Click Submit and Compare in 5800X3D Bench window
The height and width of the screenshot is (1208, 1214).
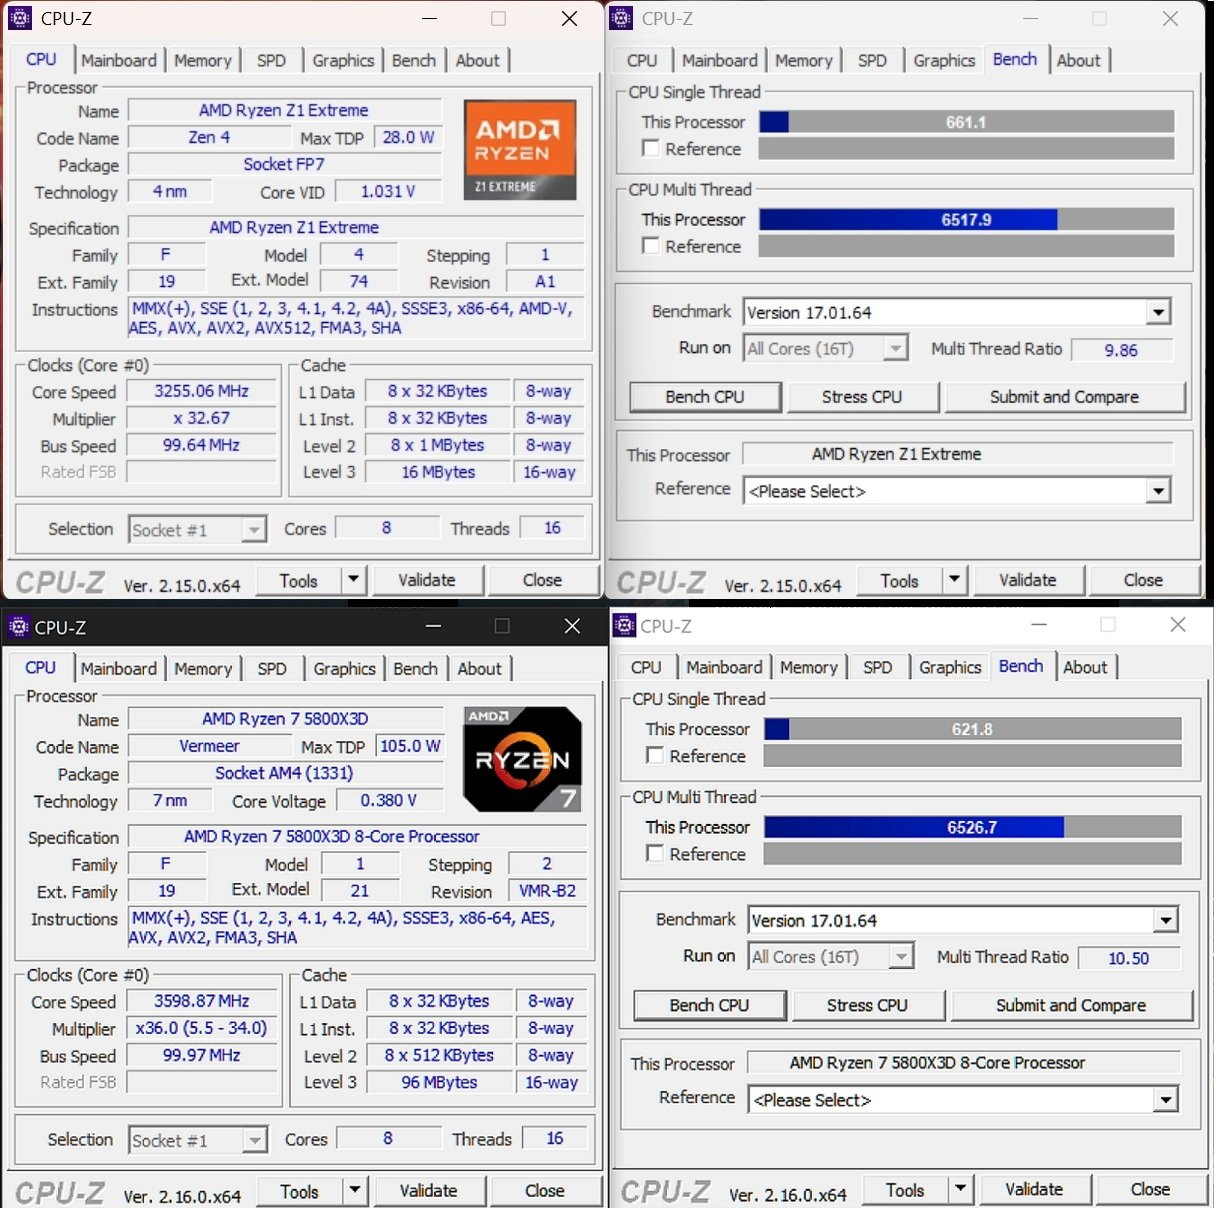(x=1071, y=1005)
